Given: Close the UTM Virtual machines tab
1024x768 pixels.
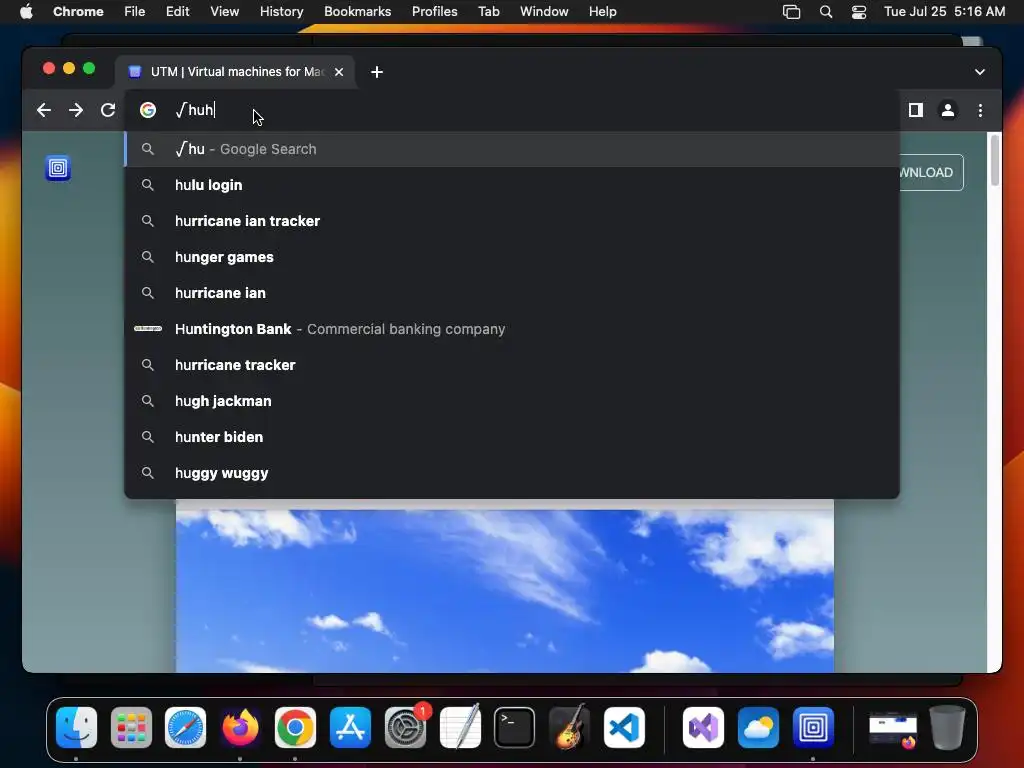Looking at the screenshot, I should click(x=339, y=72).
